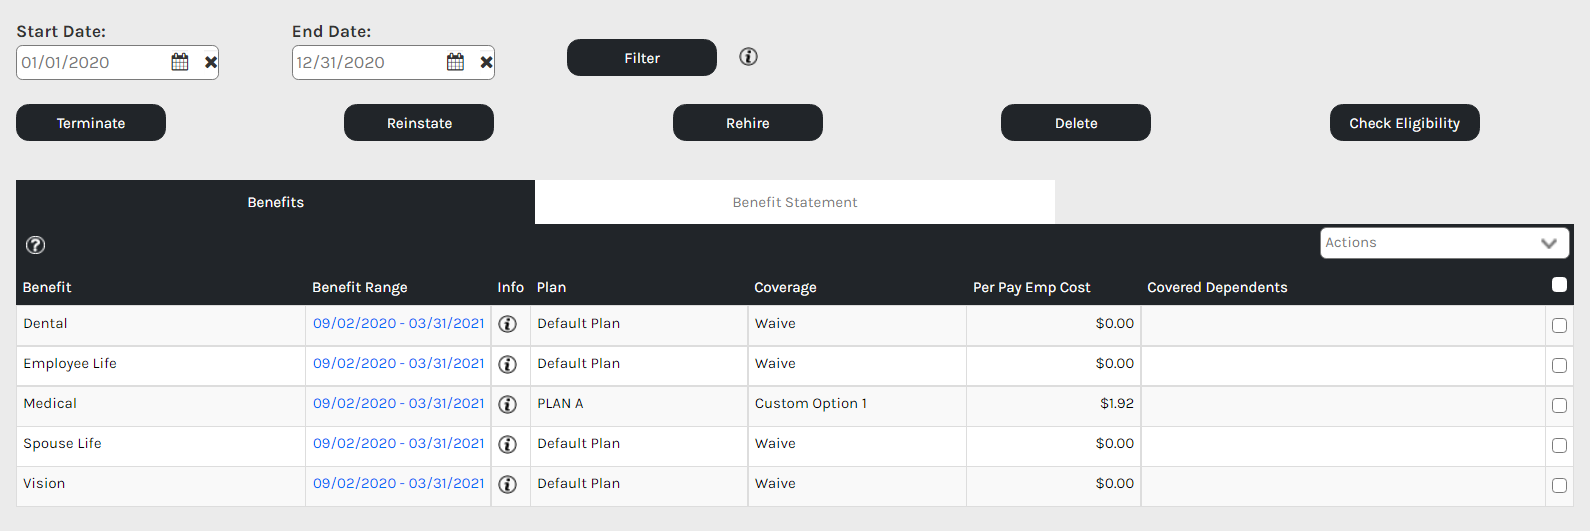The image size is (1590, 531).
Task: Show info for the Medical benefit
Action: pos(508,404)
